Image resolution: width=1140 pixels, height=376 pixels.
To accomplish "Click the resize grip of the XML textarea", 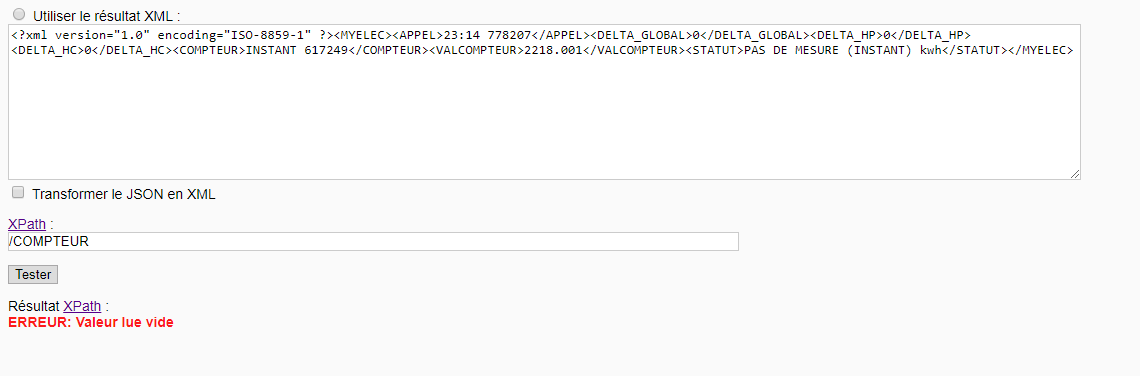I will [1075, 173].
